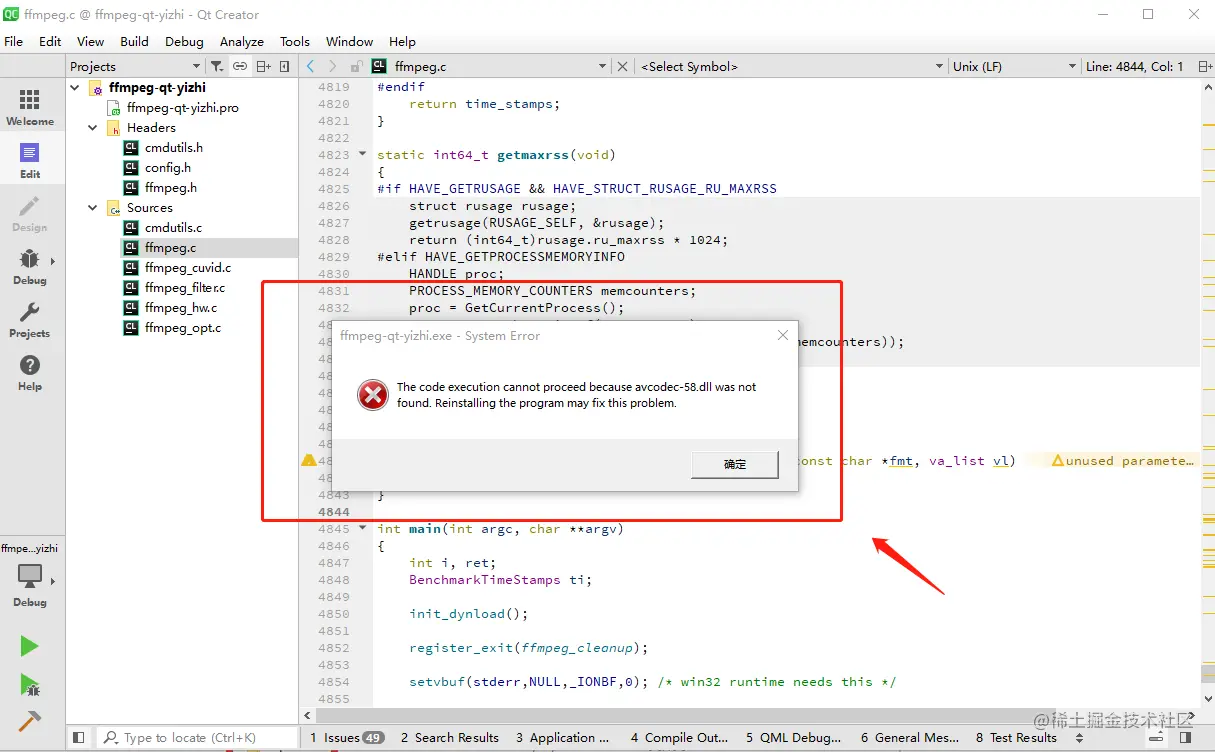The image size is (1215, 752).
Task: Toggle the right sidebar visibility
Action: coord(1186,738)
